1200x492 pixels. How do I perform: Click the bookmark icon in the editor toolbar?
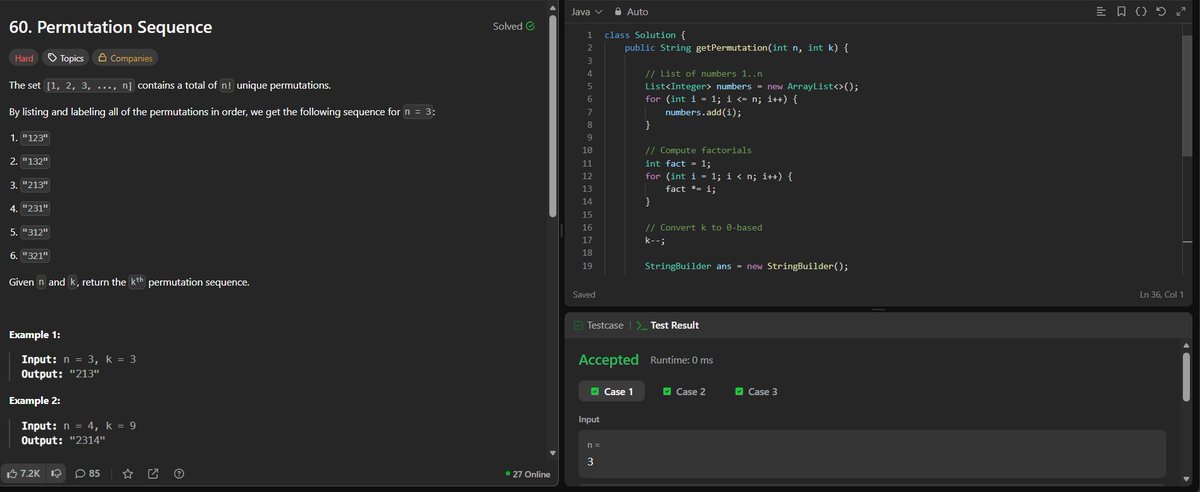1122,11
